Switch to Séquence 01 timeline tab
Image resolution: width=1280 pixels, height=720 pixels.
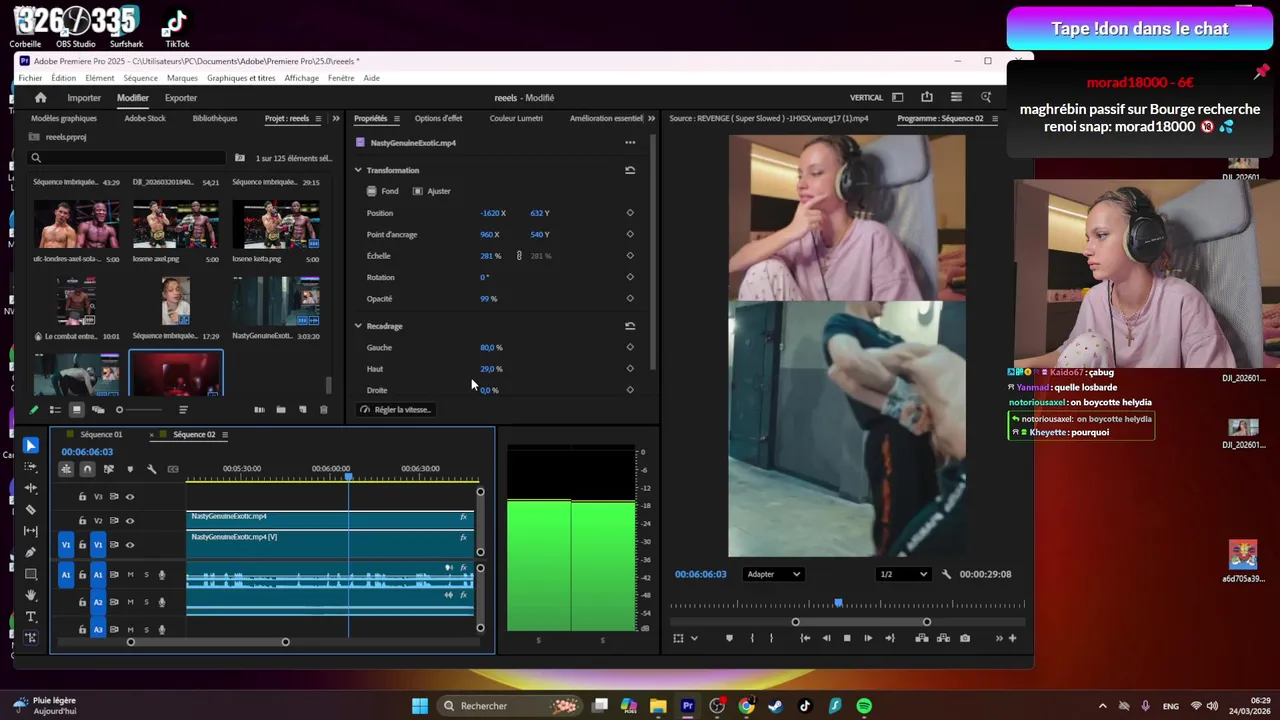point(101,435)
